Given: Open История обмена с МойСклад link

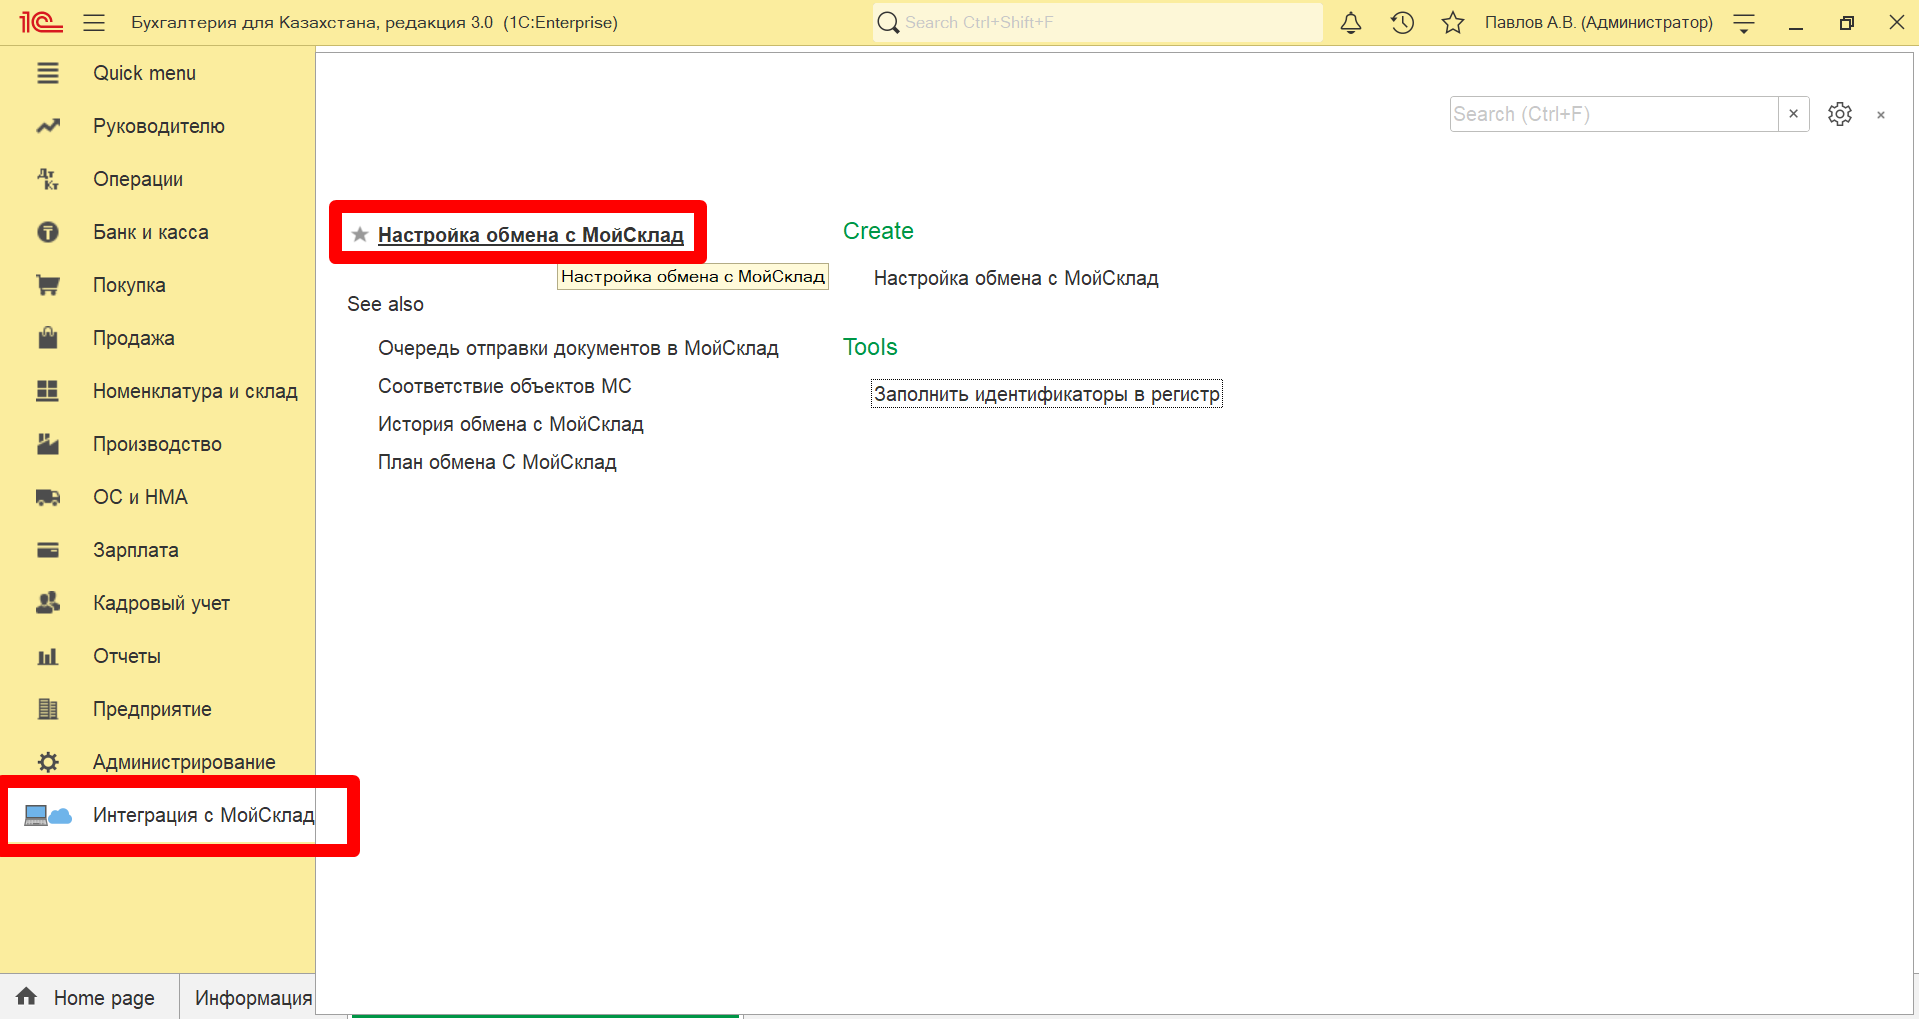Looking at the screenshot, I should 511,424.
